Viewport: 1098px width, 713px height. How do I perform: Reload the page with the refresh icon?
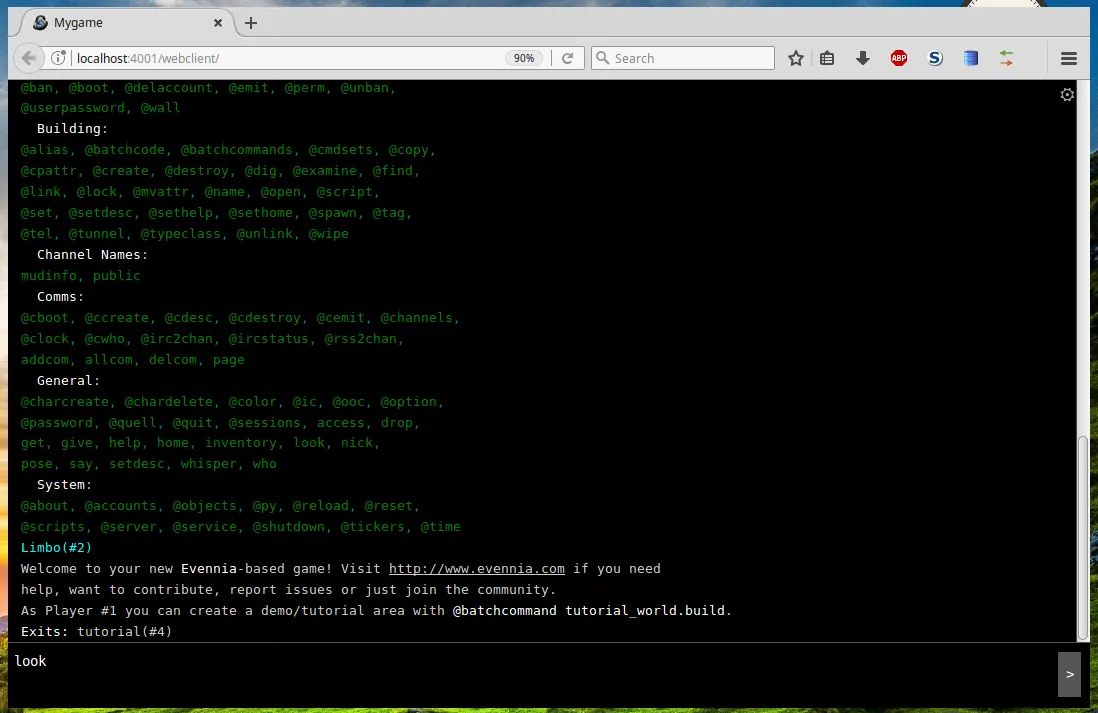click(568, 58)
